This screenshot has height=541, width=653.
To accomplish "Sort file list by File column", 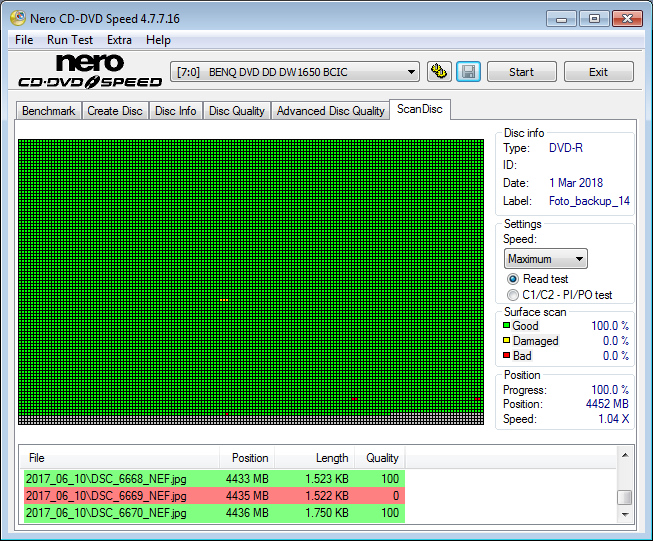I will pyautogui.click(x=120, y=458).
